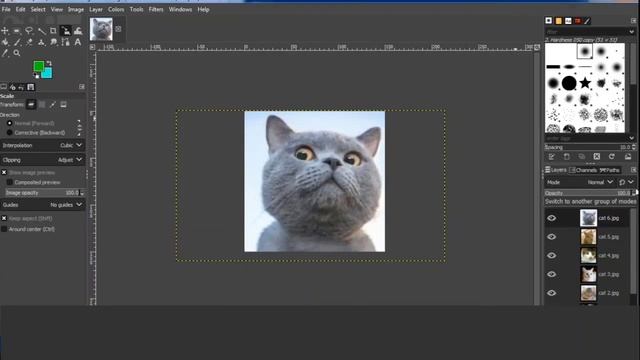Viewport: 640px width, 360px height.
Task: Select the Text tool
Action: 78,42
